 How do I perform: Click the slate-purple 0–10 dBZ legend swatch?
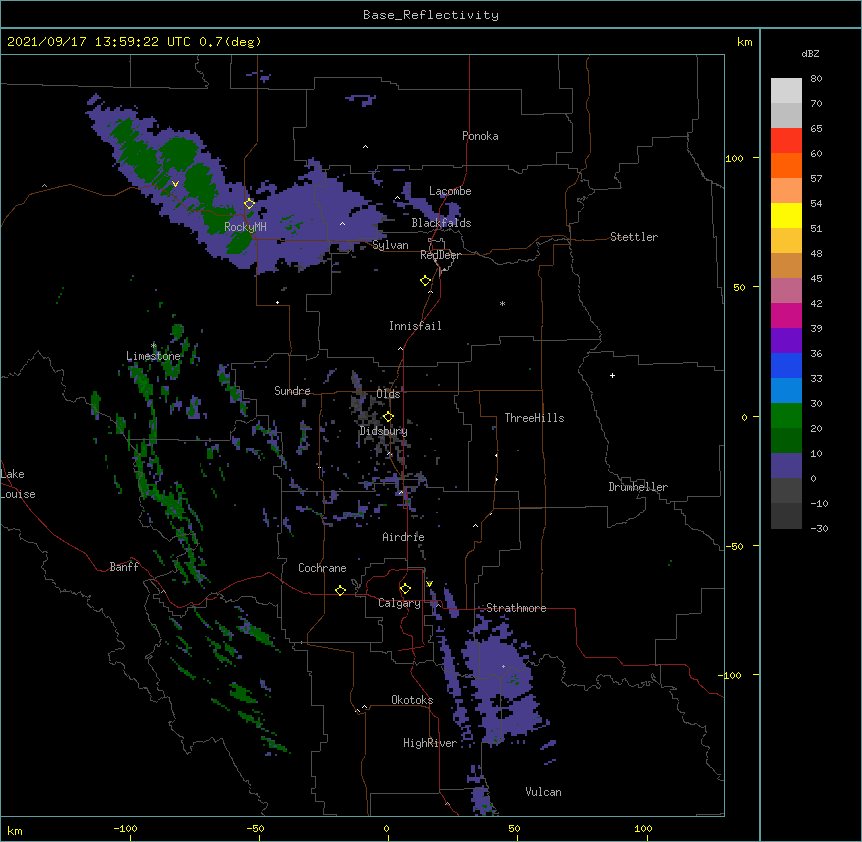[x=786, y=466]
